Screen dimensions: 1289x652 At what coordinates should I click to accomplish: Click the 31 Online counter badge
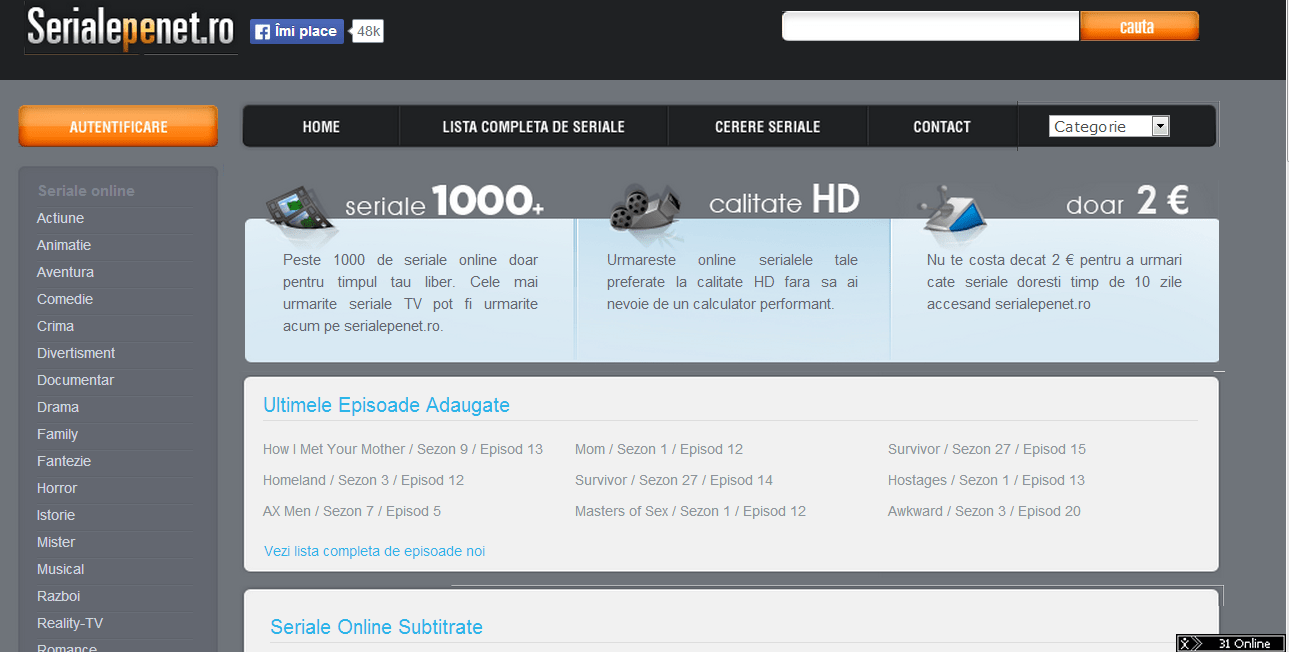(1231, 643)
